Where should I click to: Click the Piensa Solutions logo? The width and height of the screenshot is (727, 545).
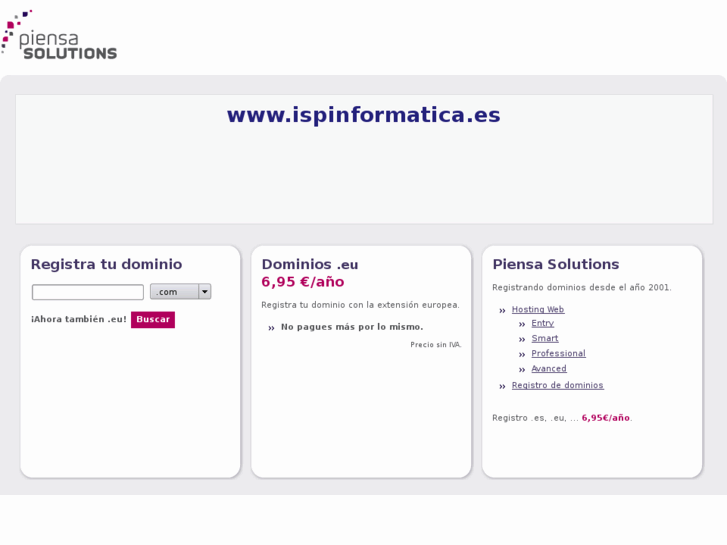[x=59, y=35]
